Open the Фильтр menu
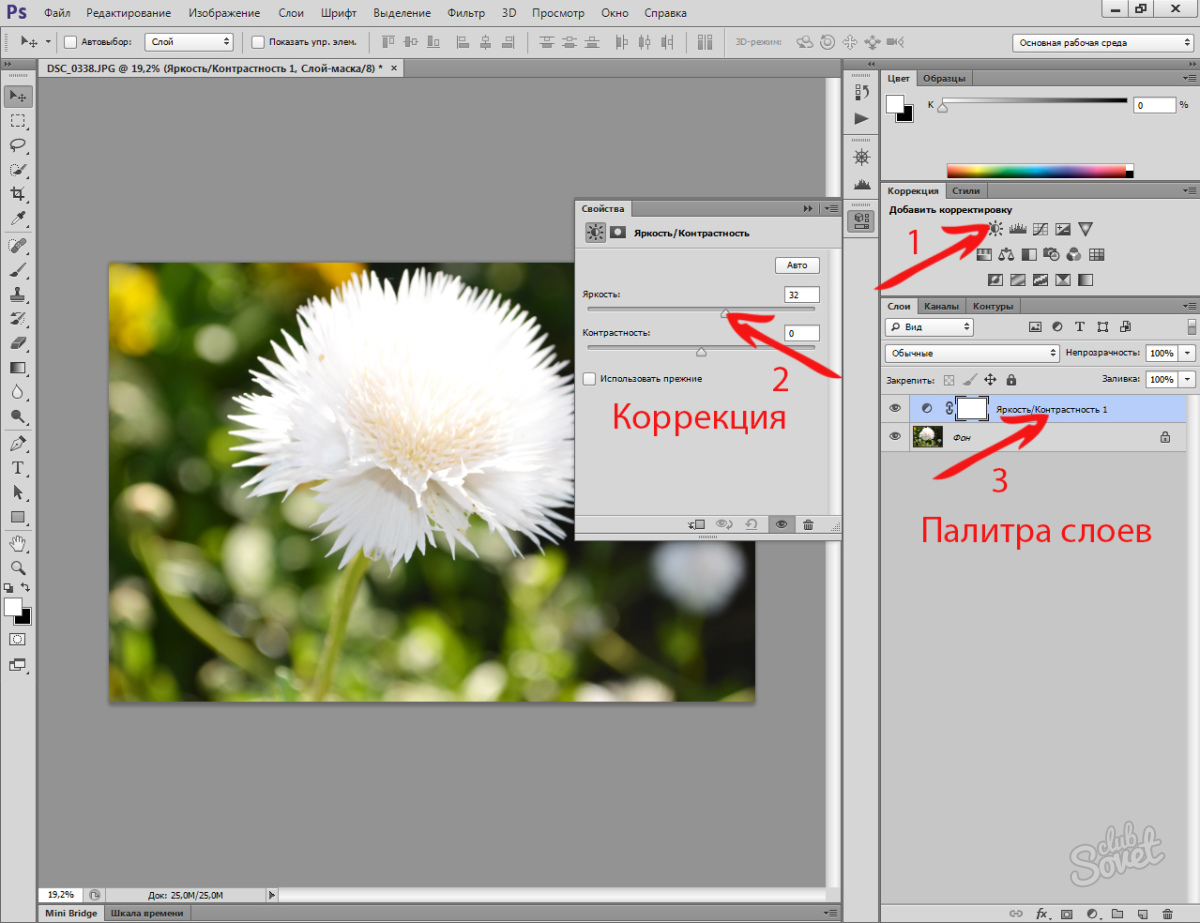This screenshot has width=1200, height=923. coord(465,14)
